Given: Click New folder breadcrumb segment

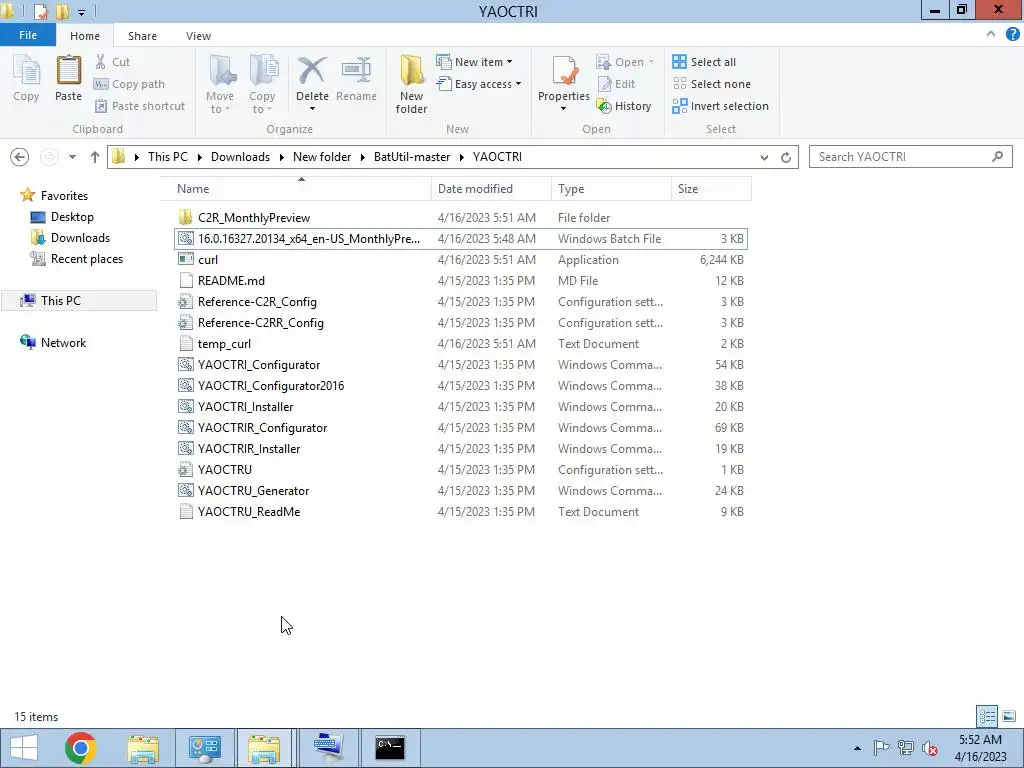Looking at the screenshot, I should pos(321,157).
